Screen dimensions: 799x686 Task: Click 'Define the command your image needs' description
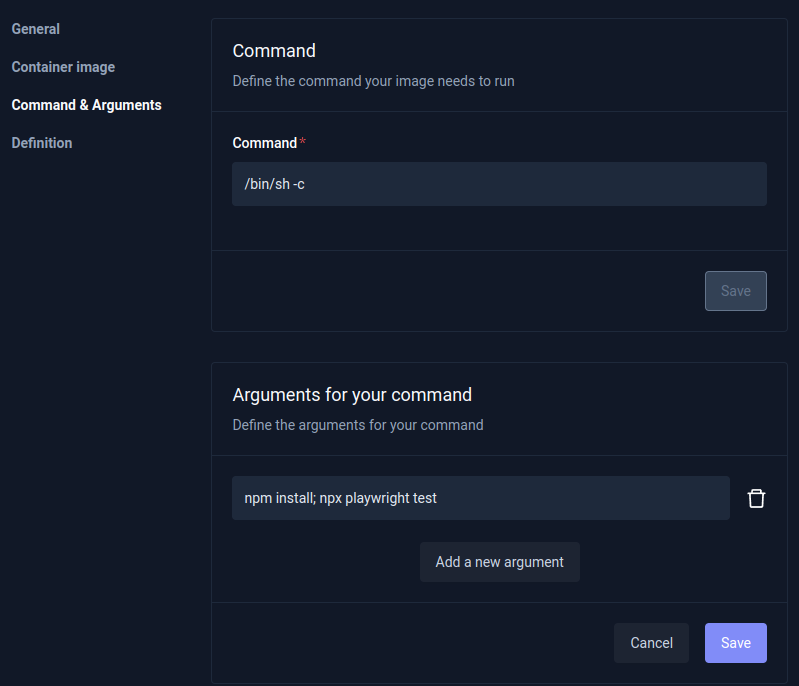(x=373, y=81)
